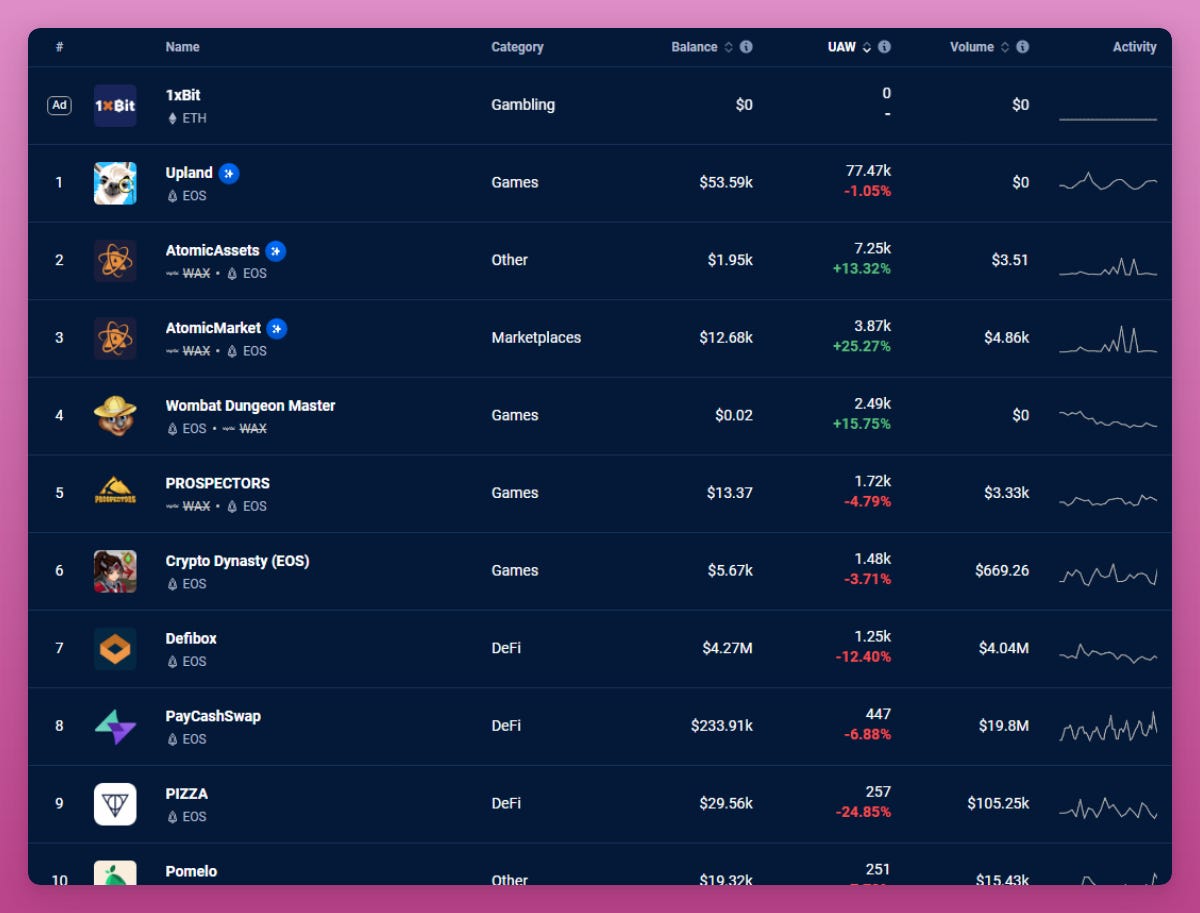The width and height of the screenshot is (1200, 913).
Task: Click the verified badge next to Upland
Action: click(227, 173)
